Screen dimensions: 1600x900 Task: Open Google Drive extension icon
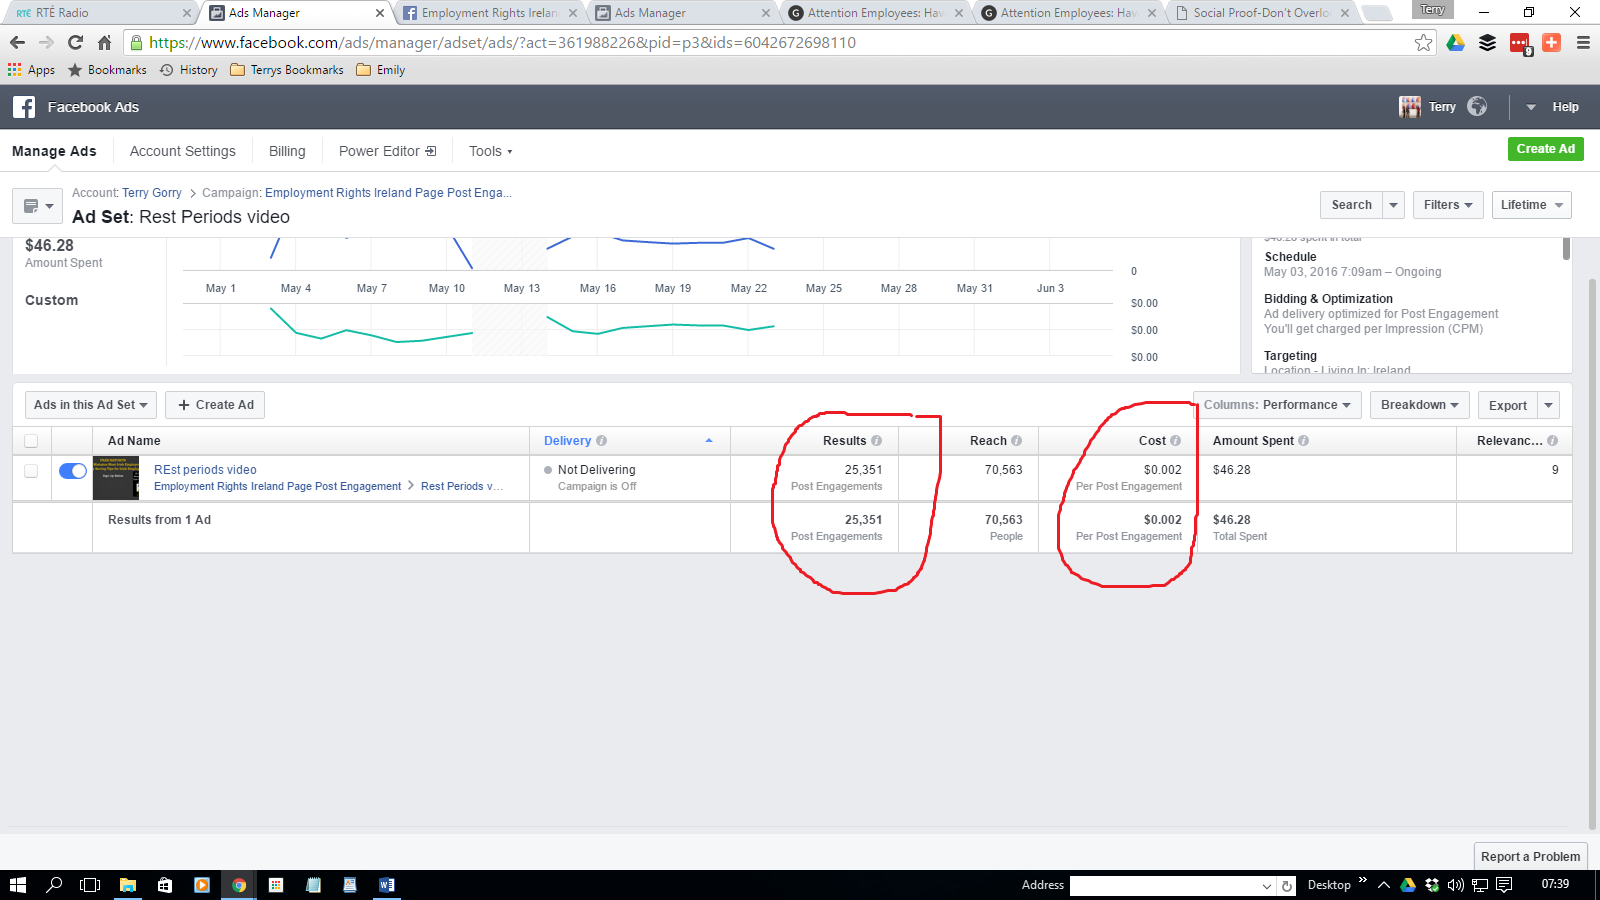click(x=1456, y=43)
